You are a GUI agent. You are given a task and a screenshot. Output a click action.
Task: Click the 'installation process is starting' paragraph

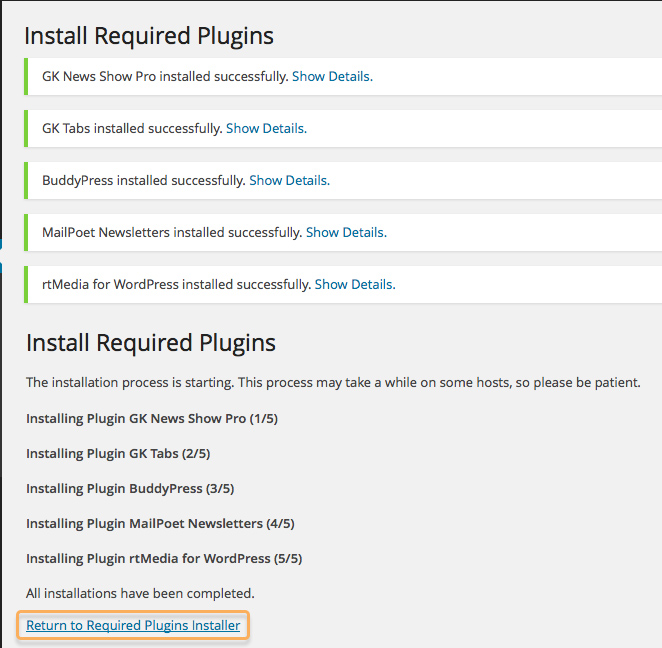[x=333, y=382]
